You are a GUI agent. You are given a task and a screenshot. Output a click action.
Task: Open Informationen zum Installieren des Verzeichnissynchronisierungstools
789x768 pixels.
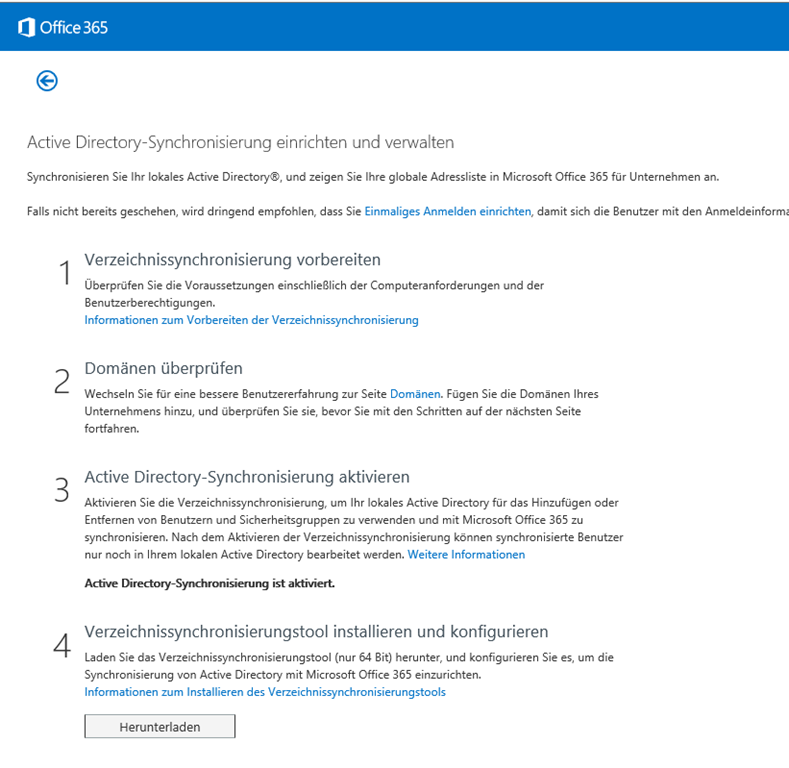(265, 692)
